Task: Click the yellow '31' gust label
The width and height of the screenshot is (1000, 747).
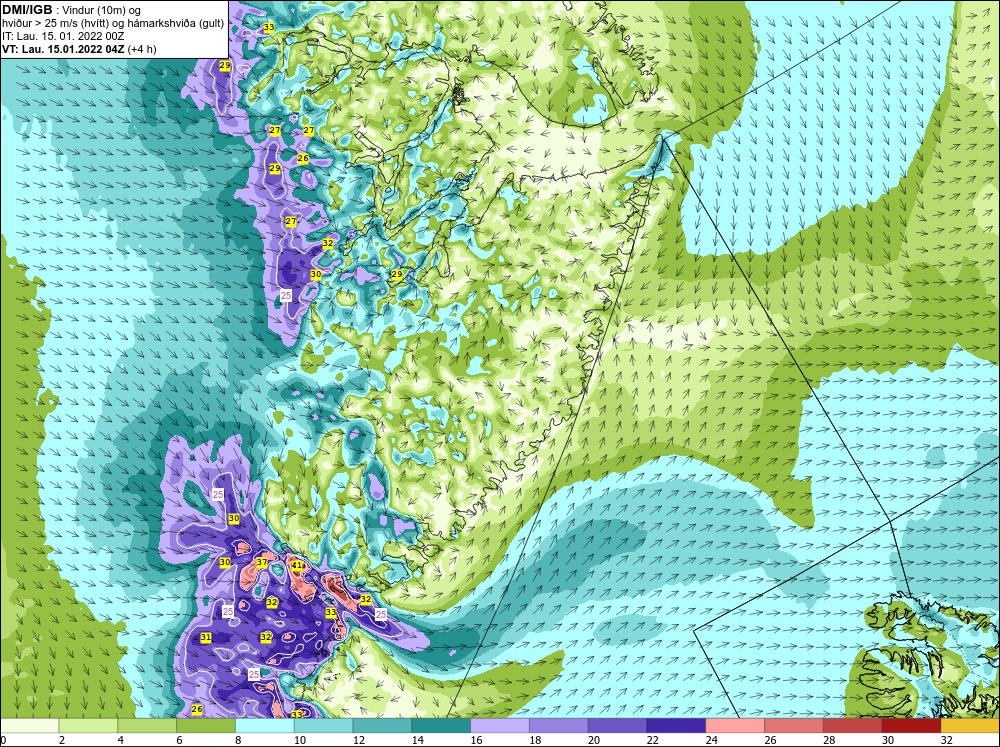Action: click(x=205, y=637)
